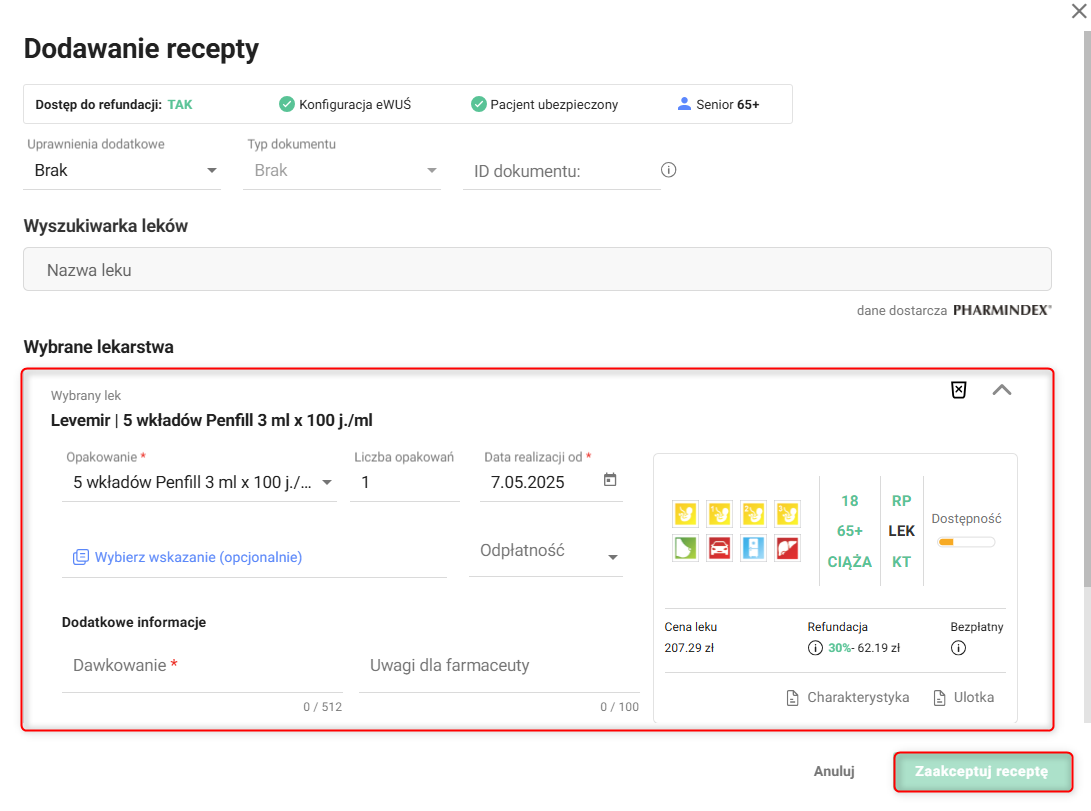Viewport: 1091px width, 811px height.
Task: Open Ulotka leaflet
Action: 964,698
